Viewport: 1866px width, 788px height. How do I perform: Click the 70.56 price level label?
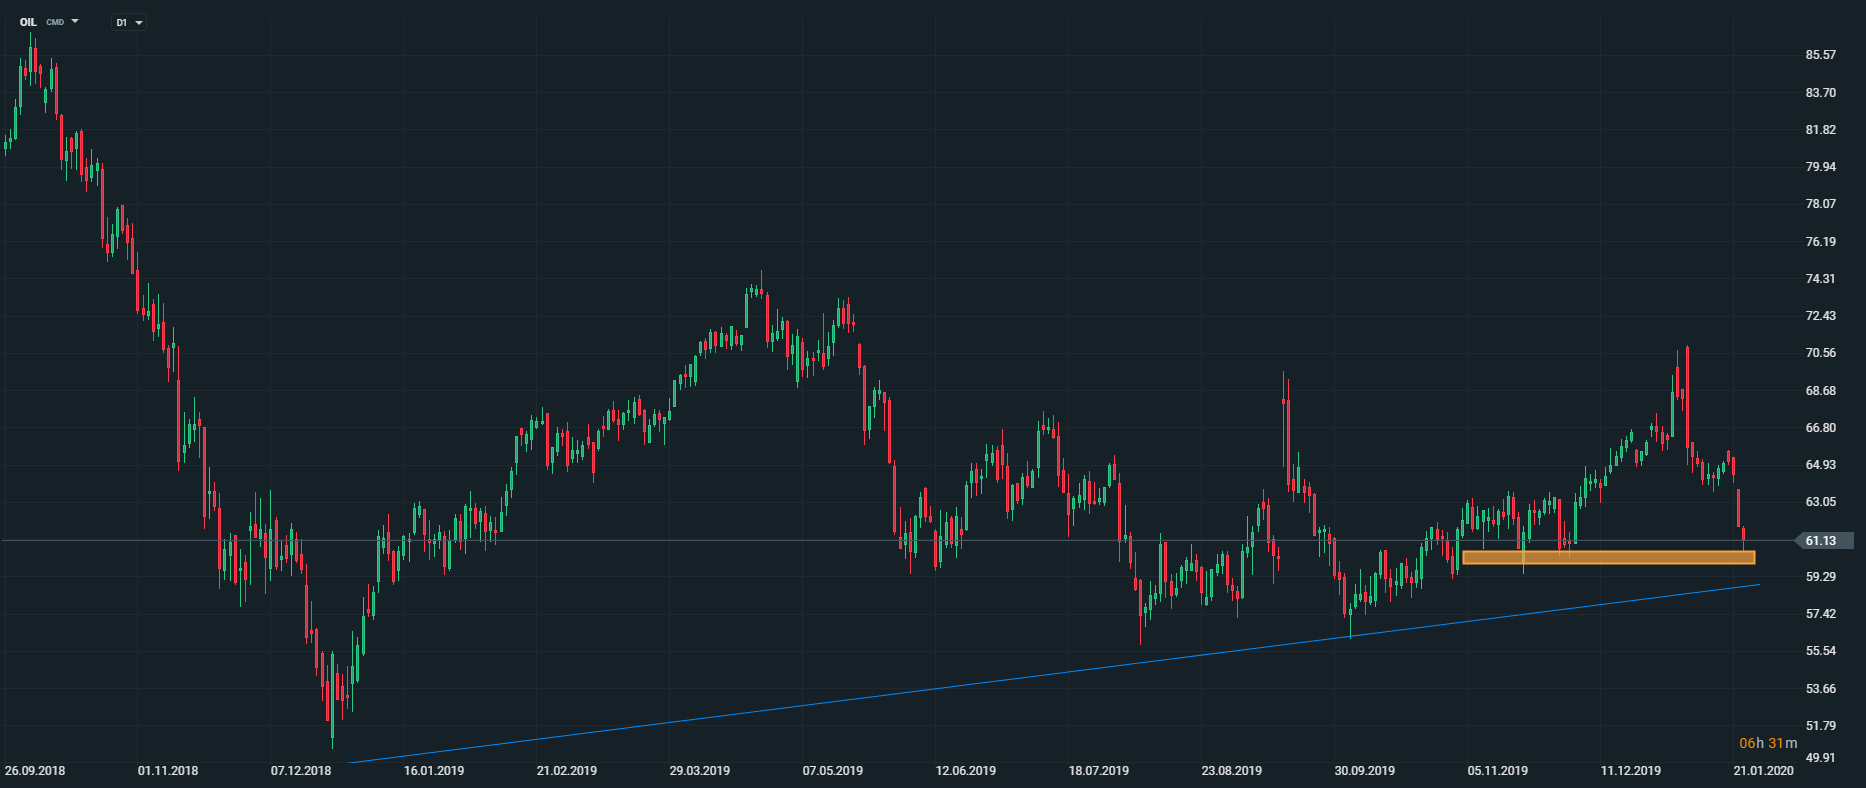point(1820,353)
